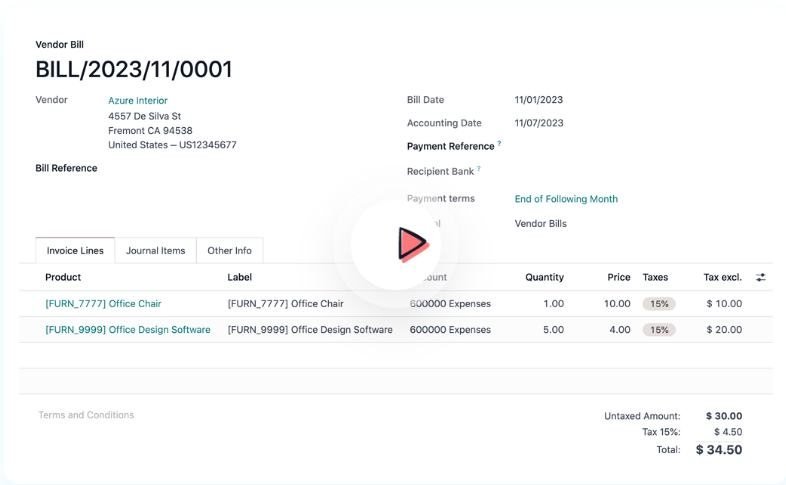The width and height of the screenshot is (786, 485).
Task: Click the quantity 1.00 cell
Action: (553, 304)
